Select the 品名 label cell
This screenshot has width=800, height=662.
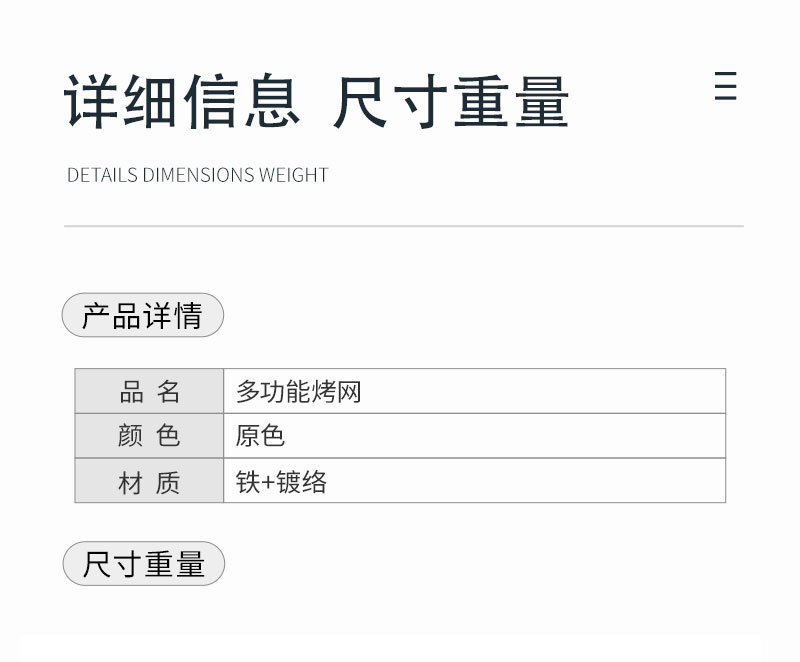point(149,391)
